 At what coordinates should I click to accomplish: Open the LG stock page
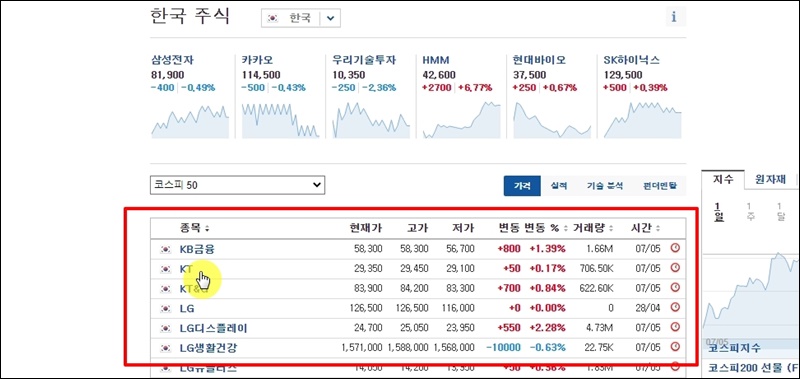(187, 309)
